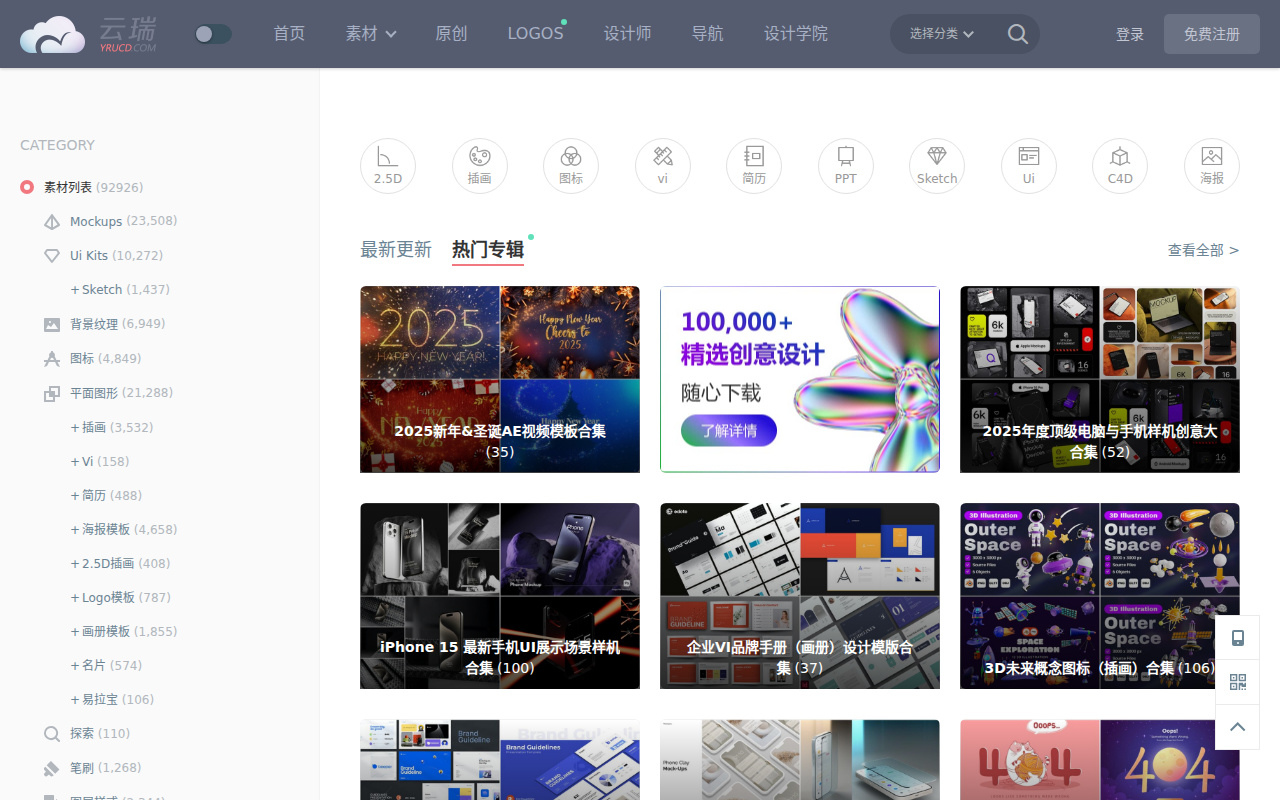Open the 设计师 navigation item
The image size is (1280, 800).
(628, 34)
